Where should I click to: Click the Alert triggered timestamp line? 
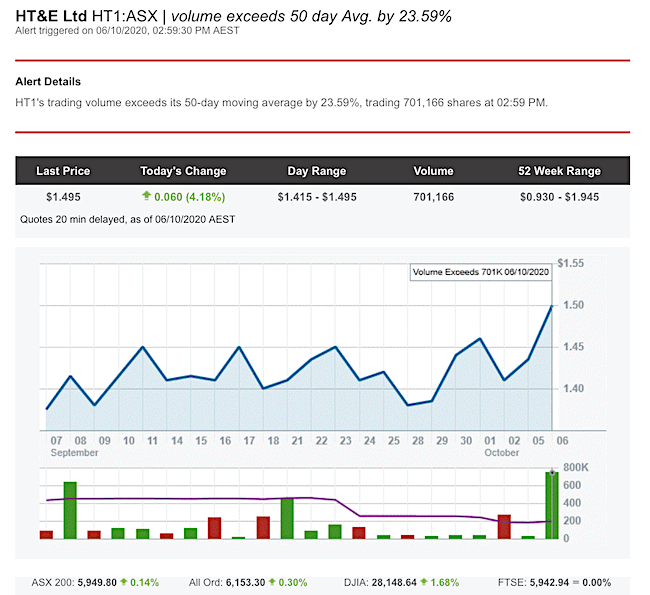[127, 31]
